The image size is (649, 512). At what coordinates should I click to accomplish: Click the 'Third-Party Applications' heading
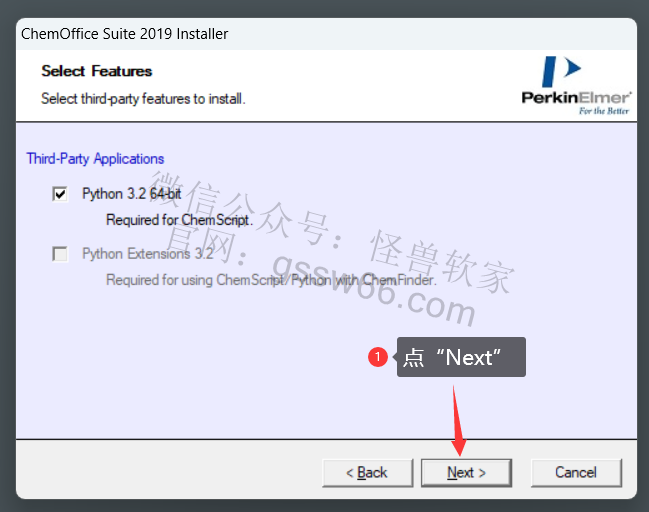(x=95, y=159)
